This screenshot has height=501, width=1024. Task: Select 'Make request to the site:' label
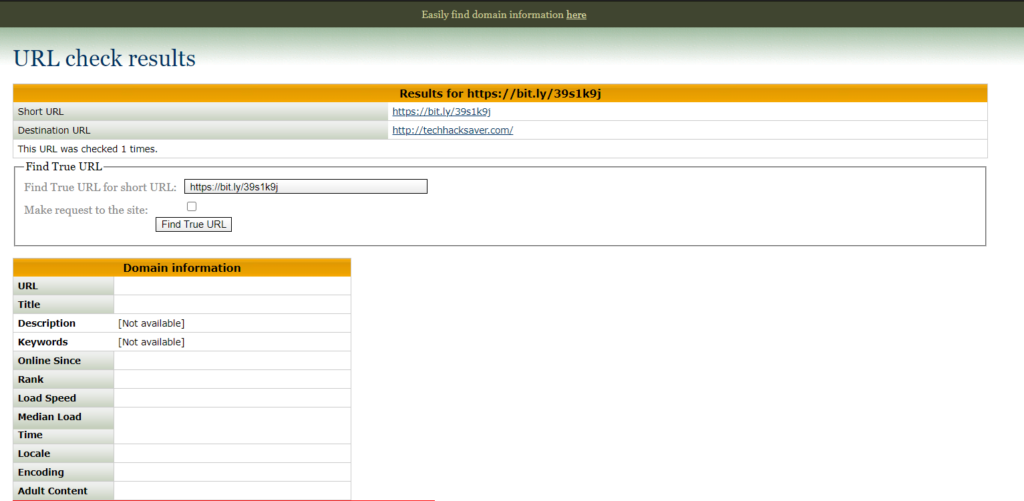point(86,210)
